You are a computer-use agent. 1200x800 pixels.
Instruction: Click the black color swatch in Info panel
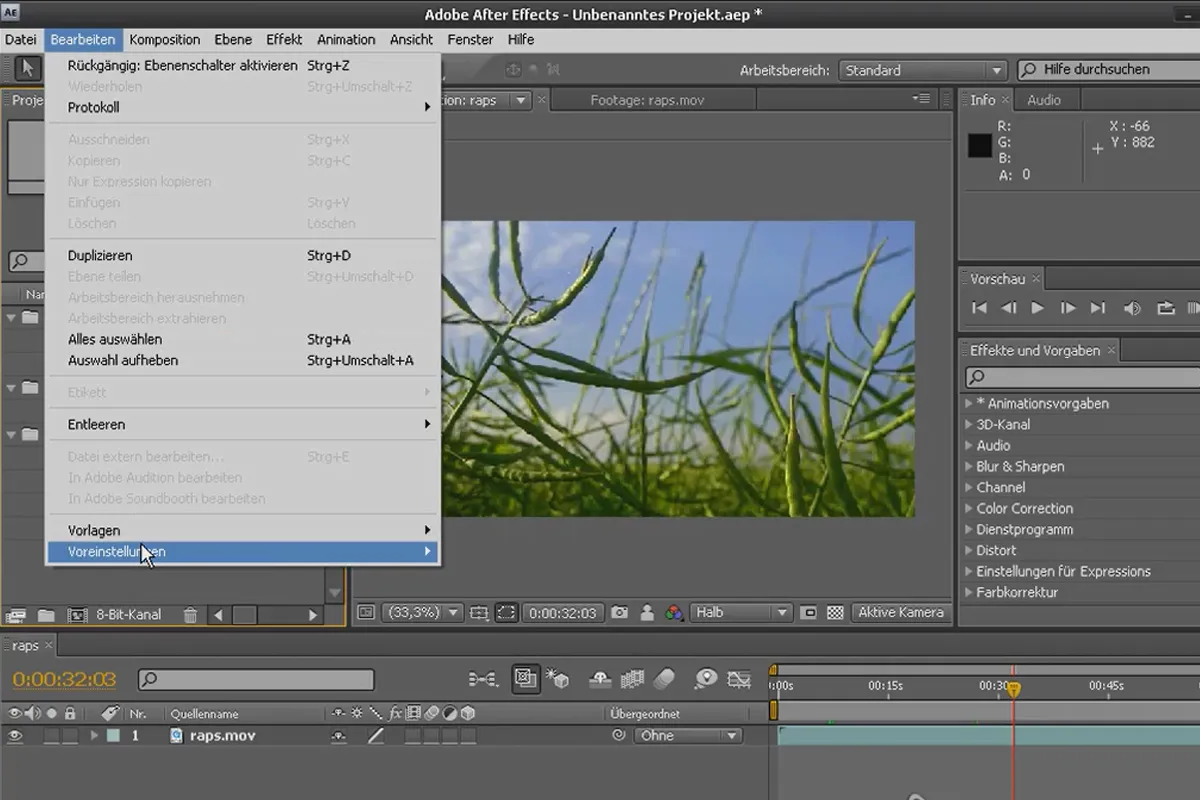[980, 146]
